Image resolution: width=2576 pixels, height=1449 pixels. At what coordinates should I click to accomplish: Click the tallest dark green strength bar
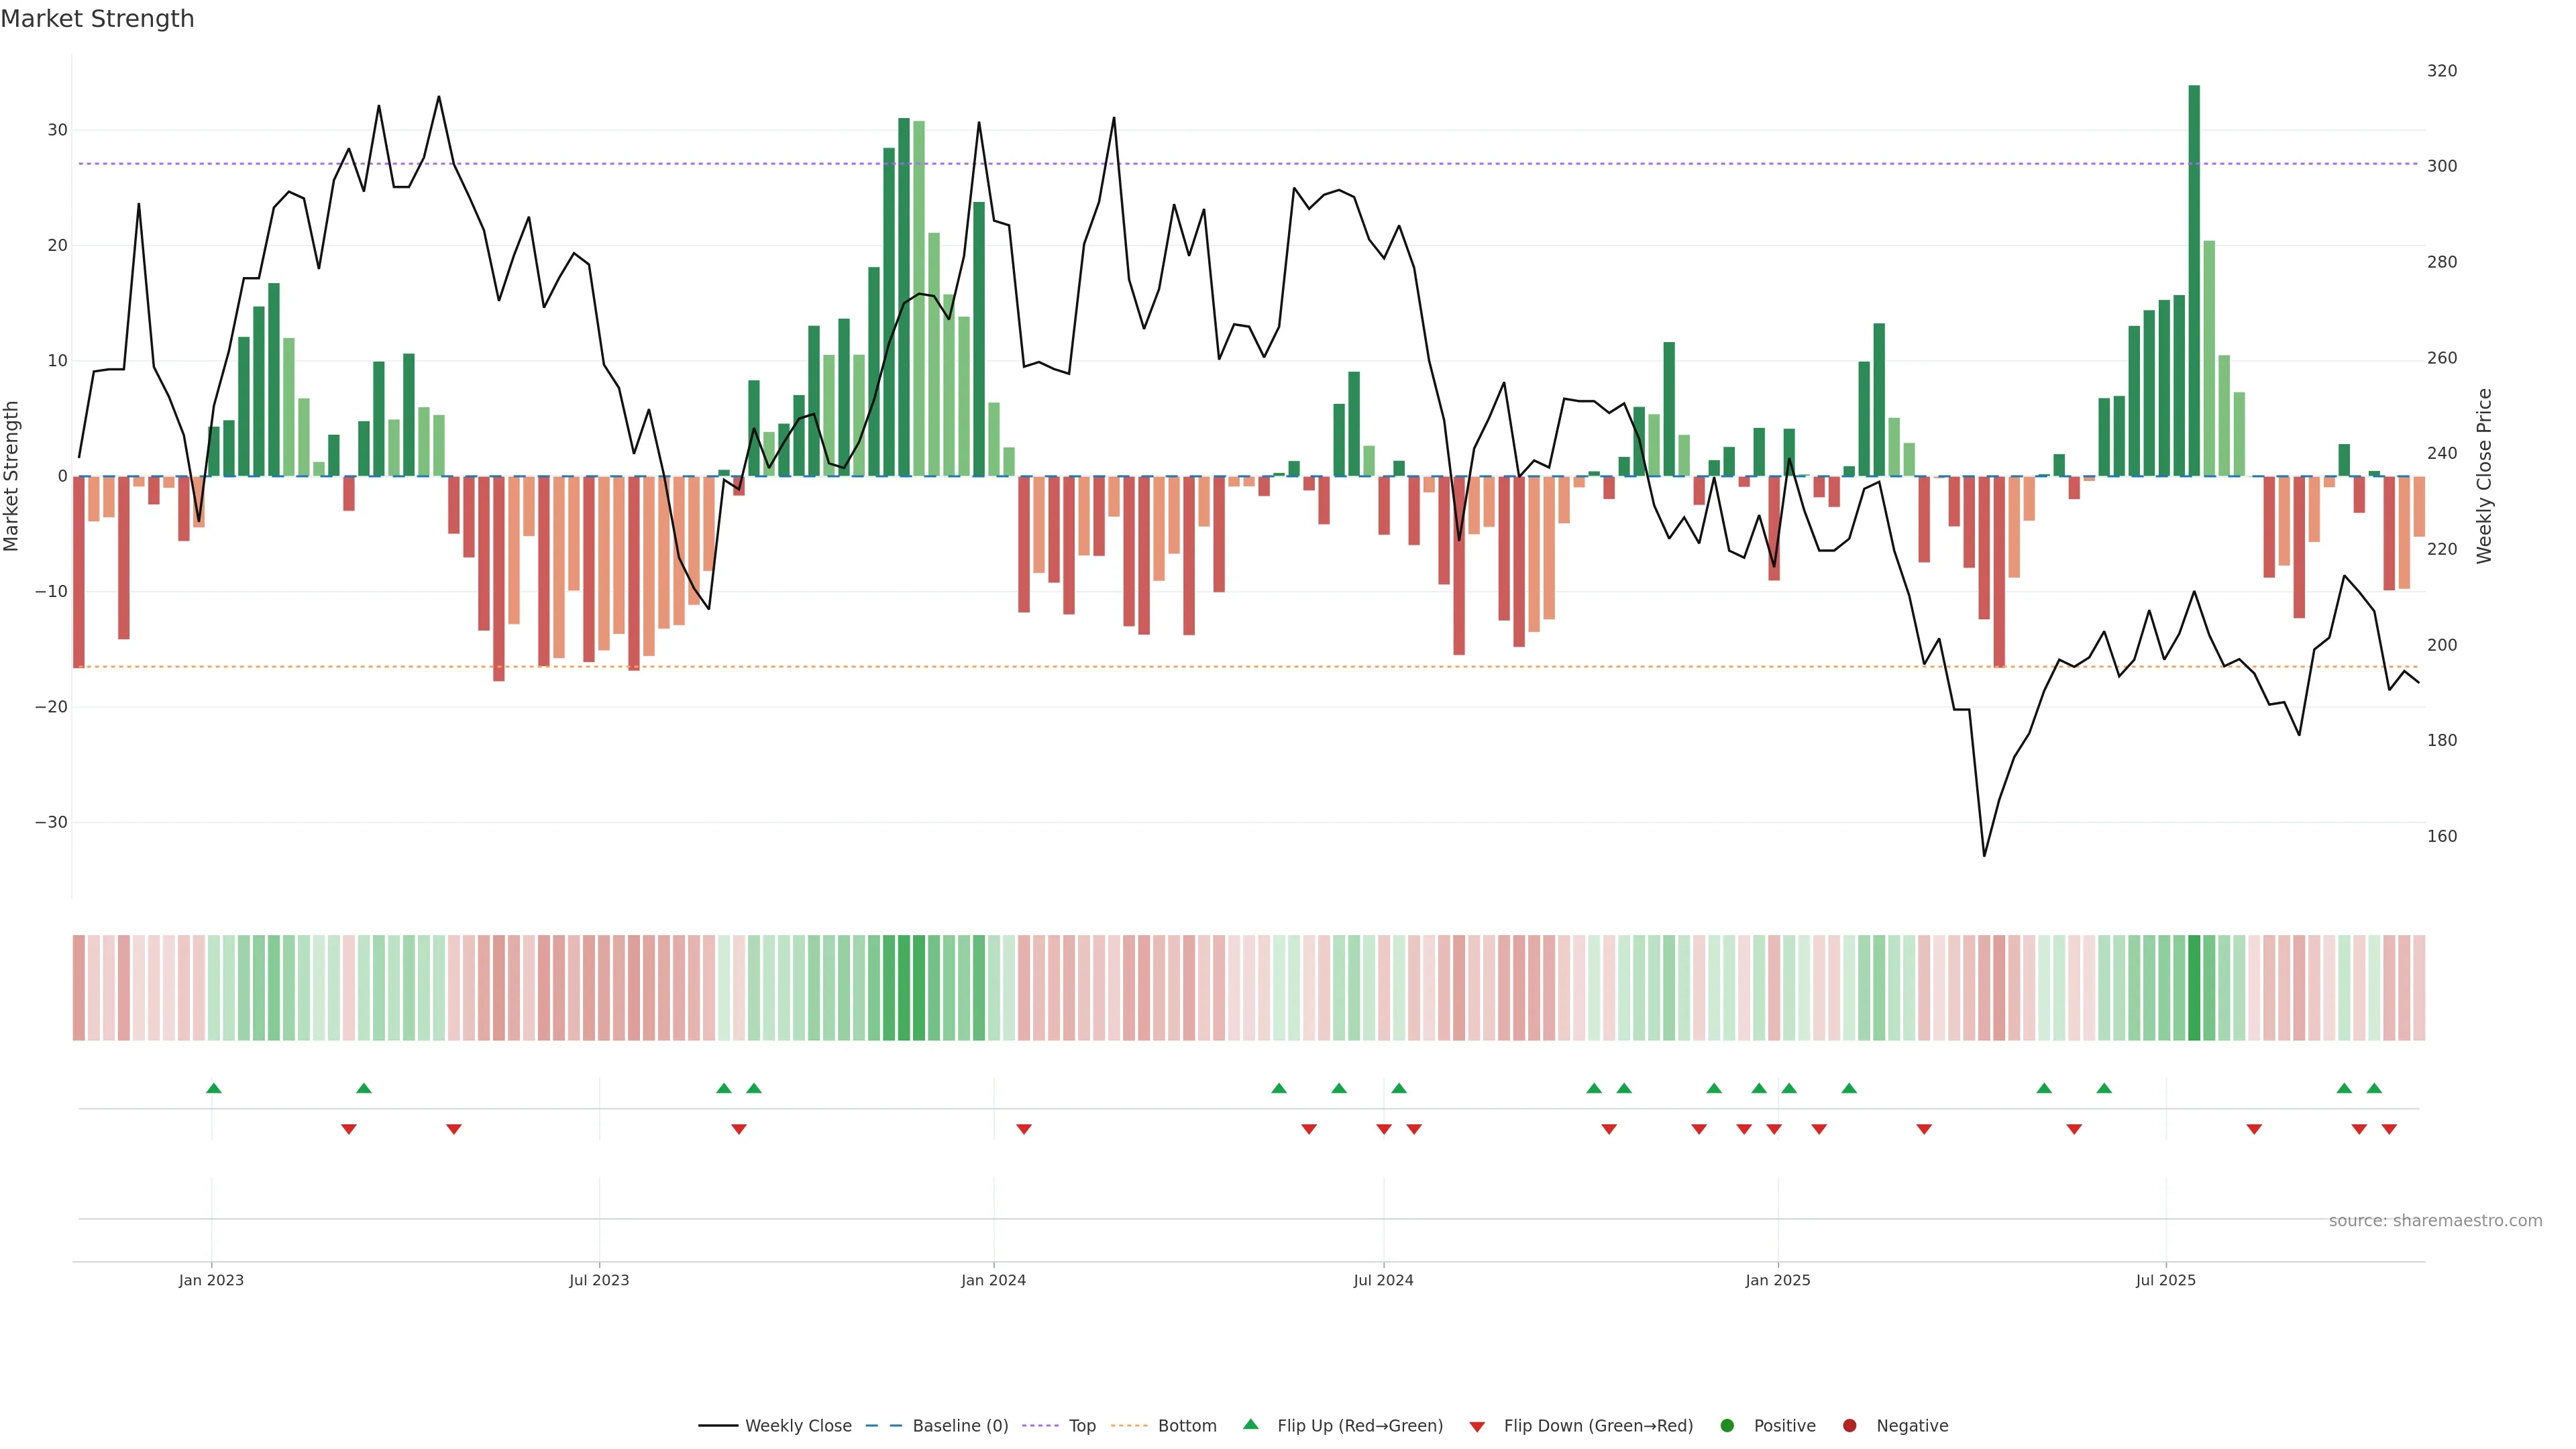coord(2194,280)
